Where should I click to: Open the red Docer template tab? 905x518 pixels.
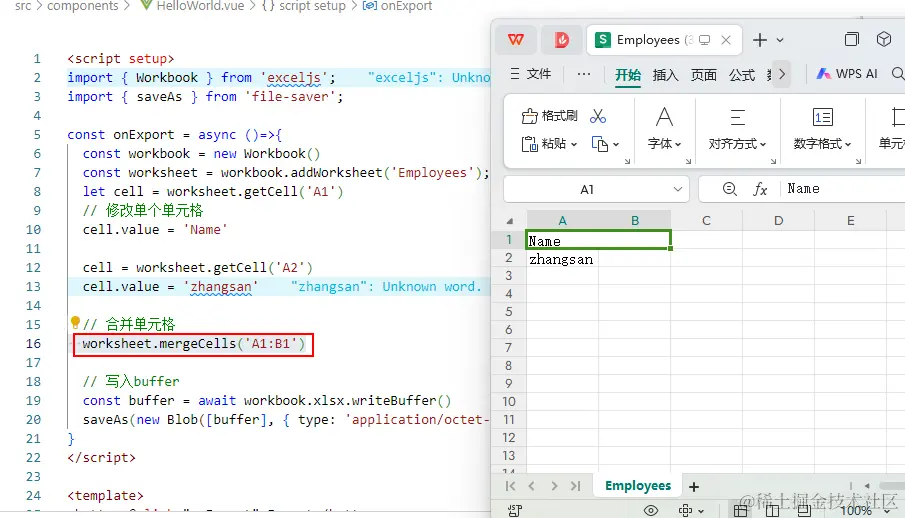(562, 40)
